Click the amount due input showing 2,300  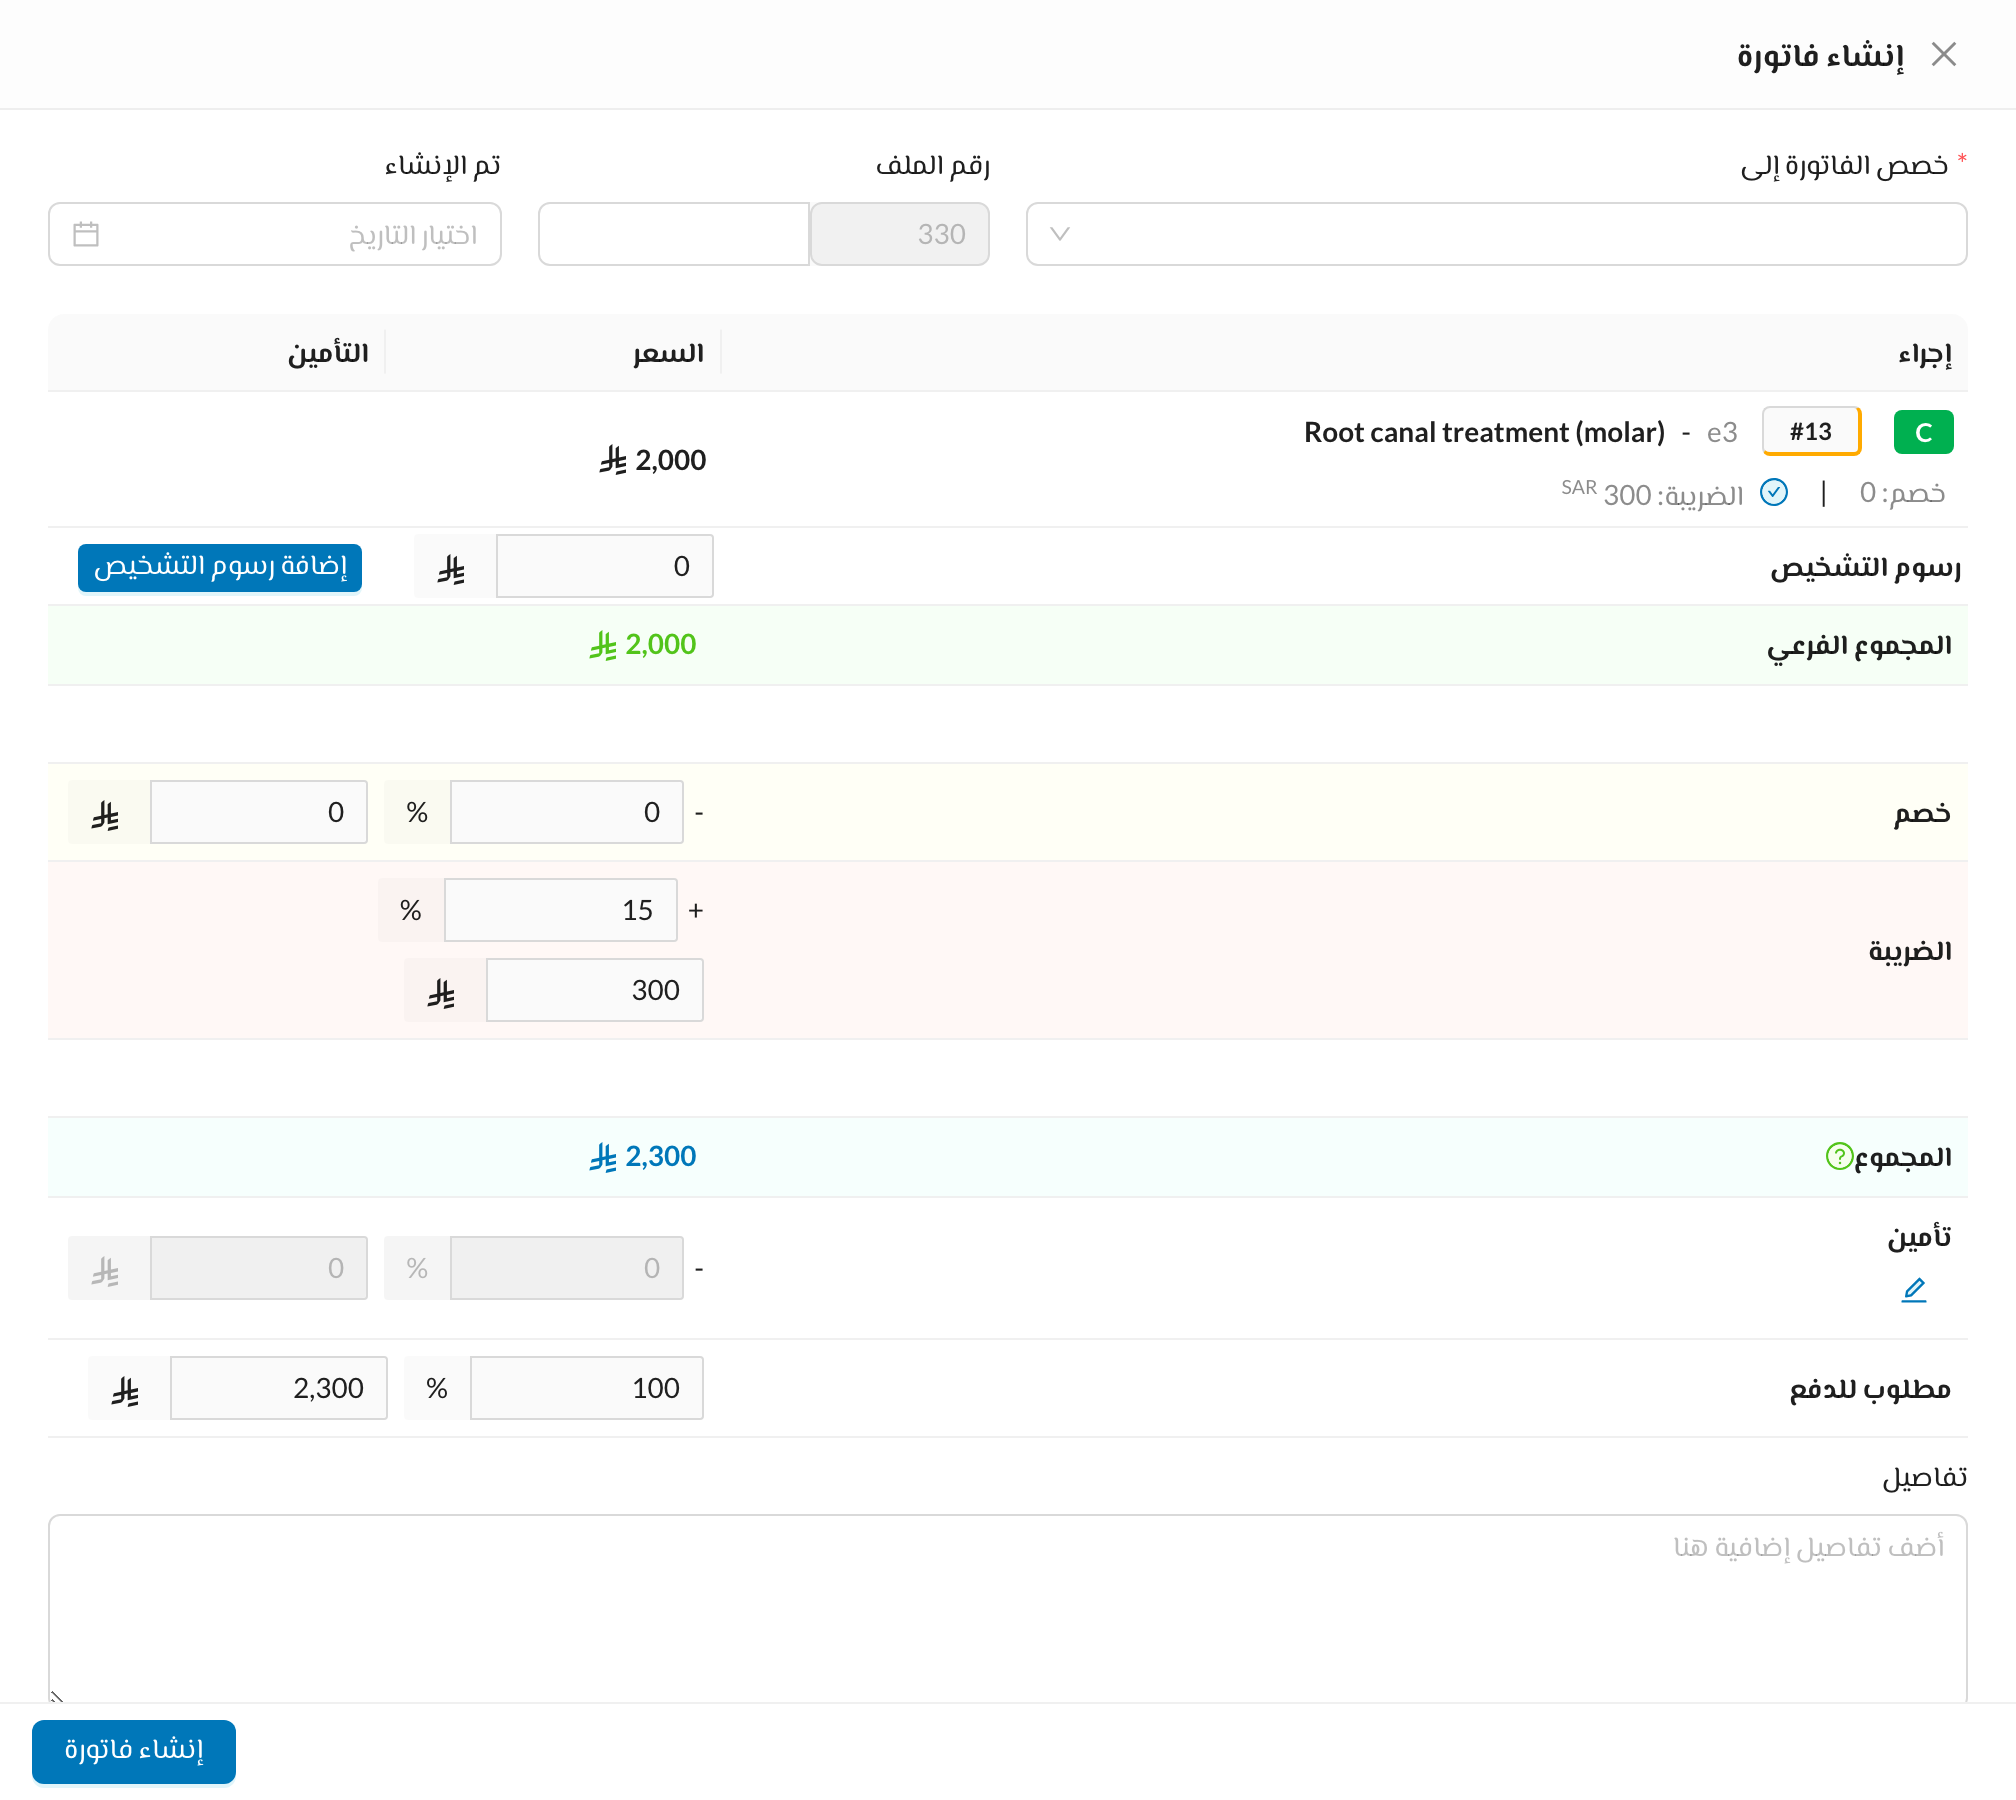279,1388
